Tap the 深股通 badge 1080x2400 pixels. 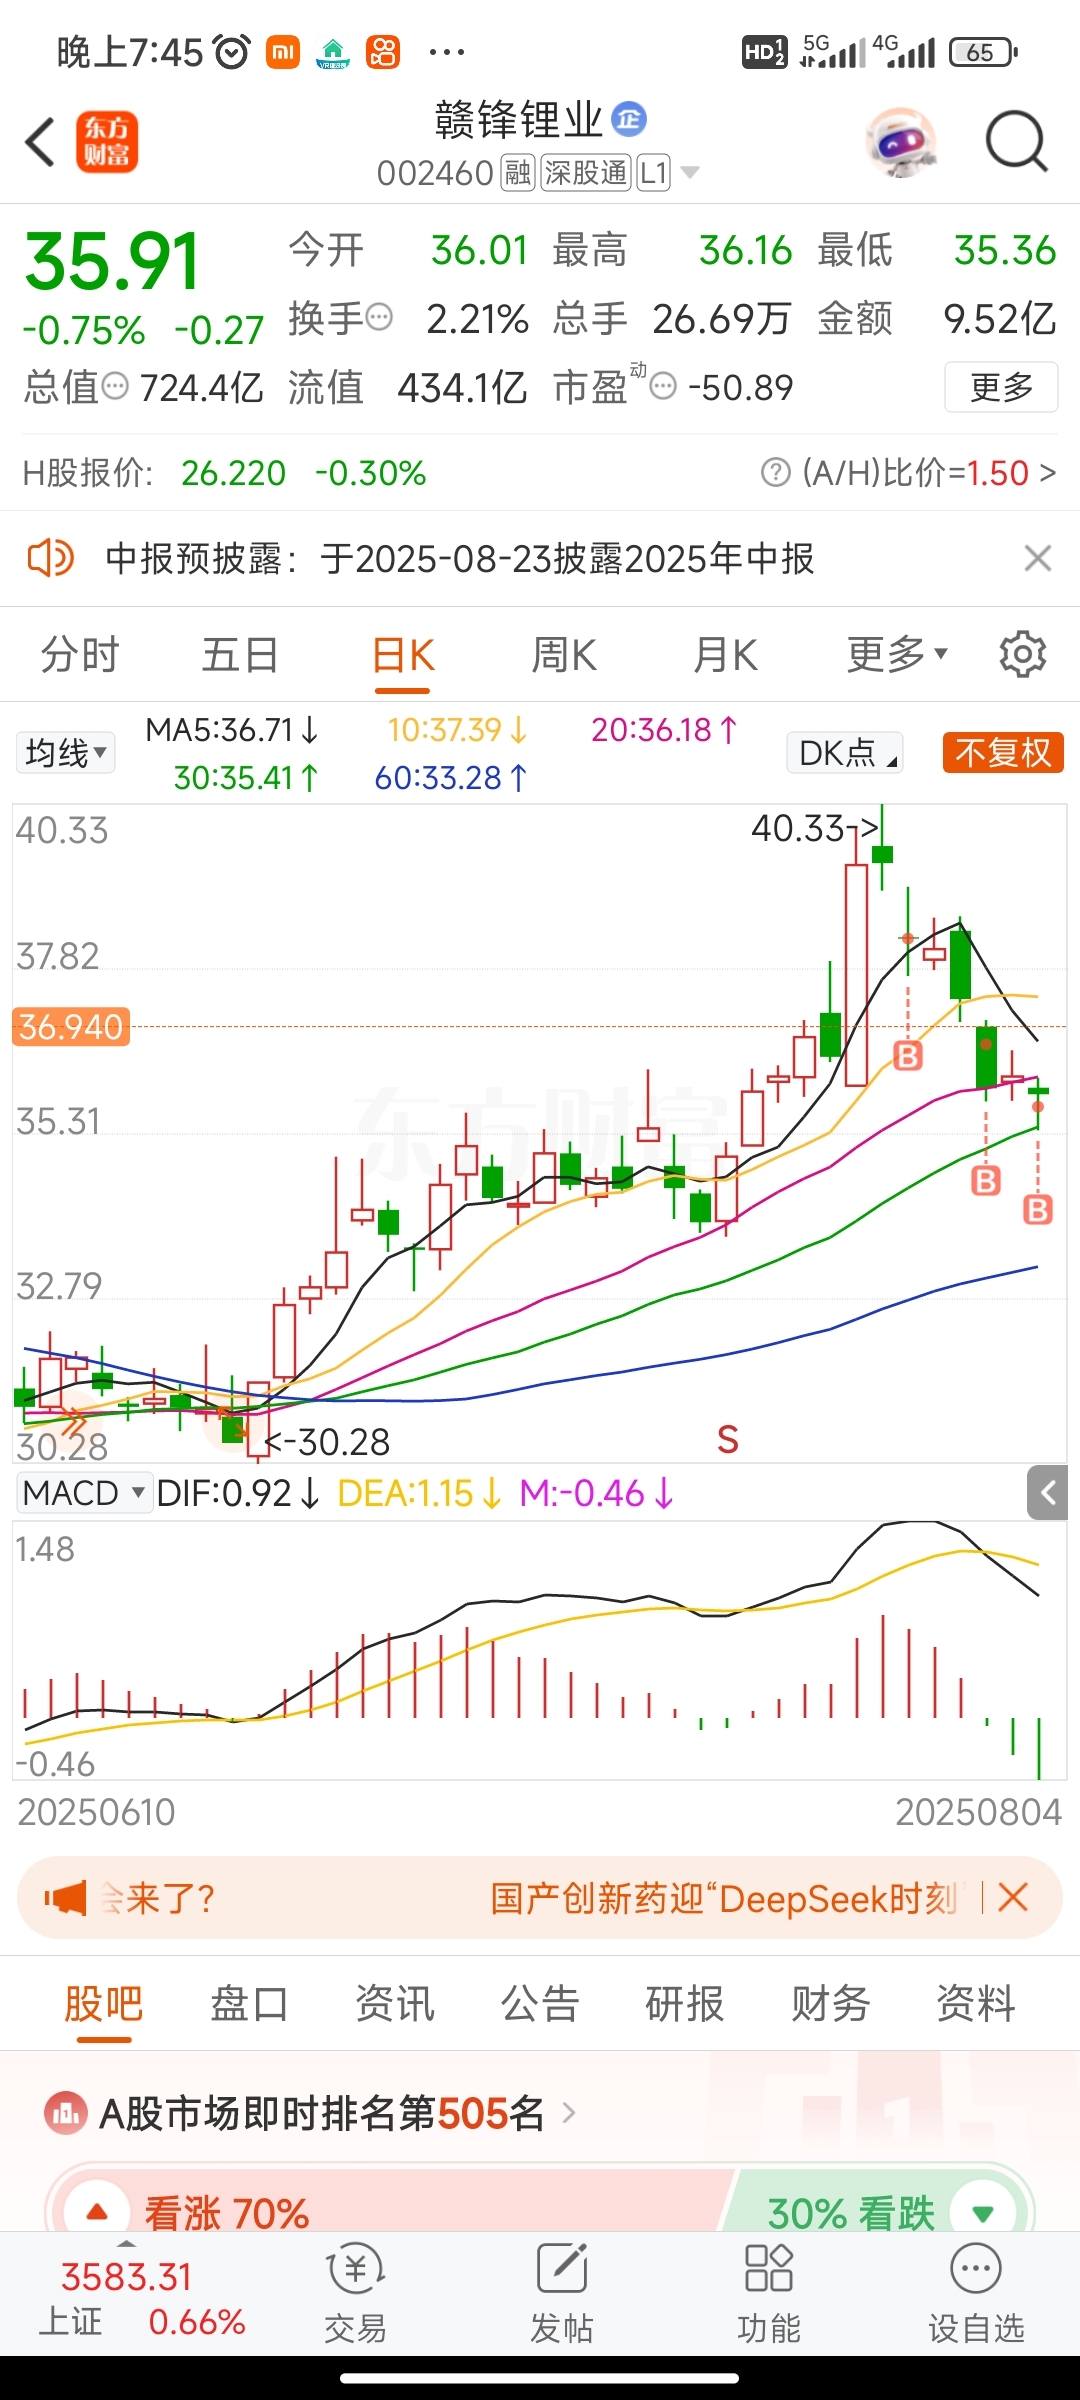click(586, 173)
